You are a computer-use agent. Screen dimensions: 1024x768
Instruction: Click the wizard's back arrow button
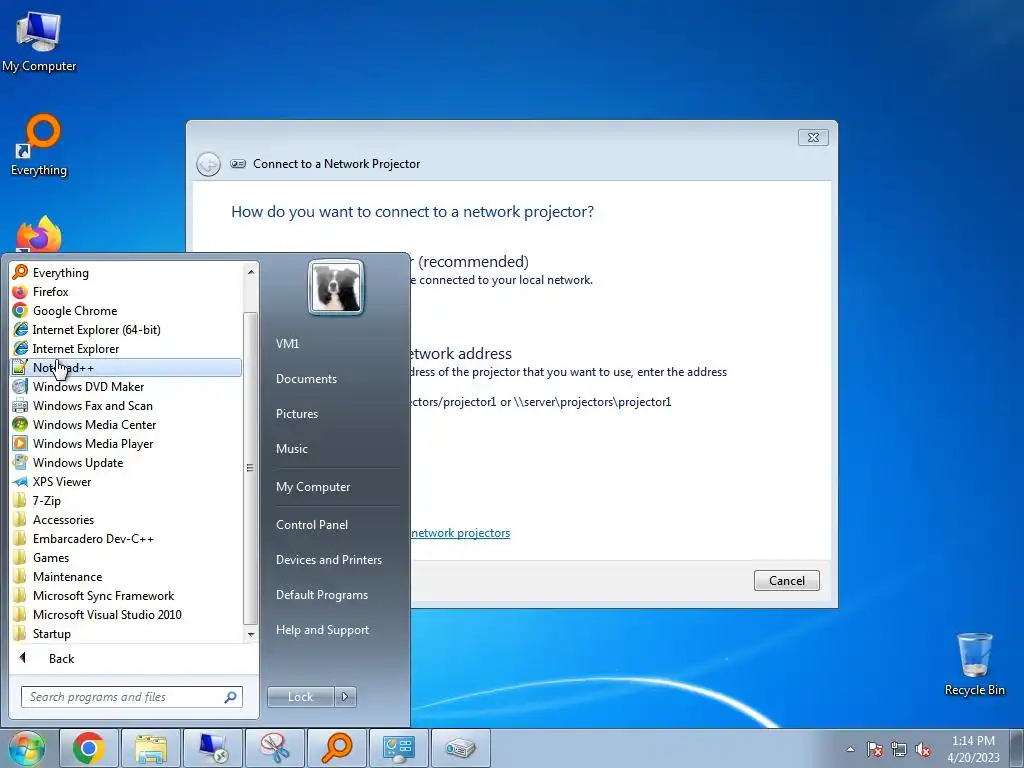[208, 164]
